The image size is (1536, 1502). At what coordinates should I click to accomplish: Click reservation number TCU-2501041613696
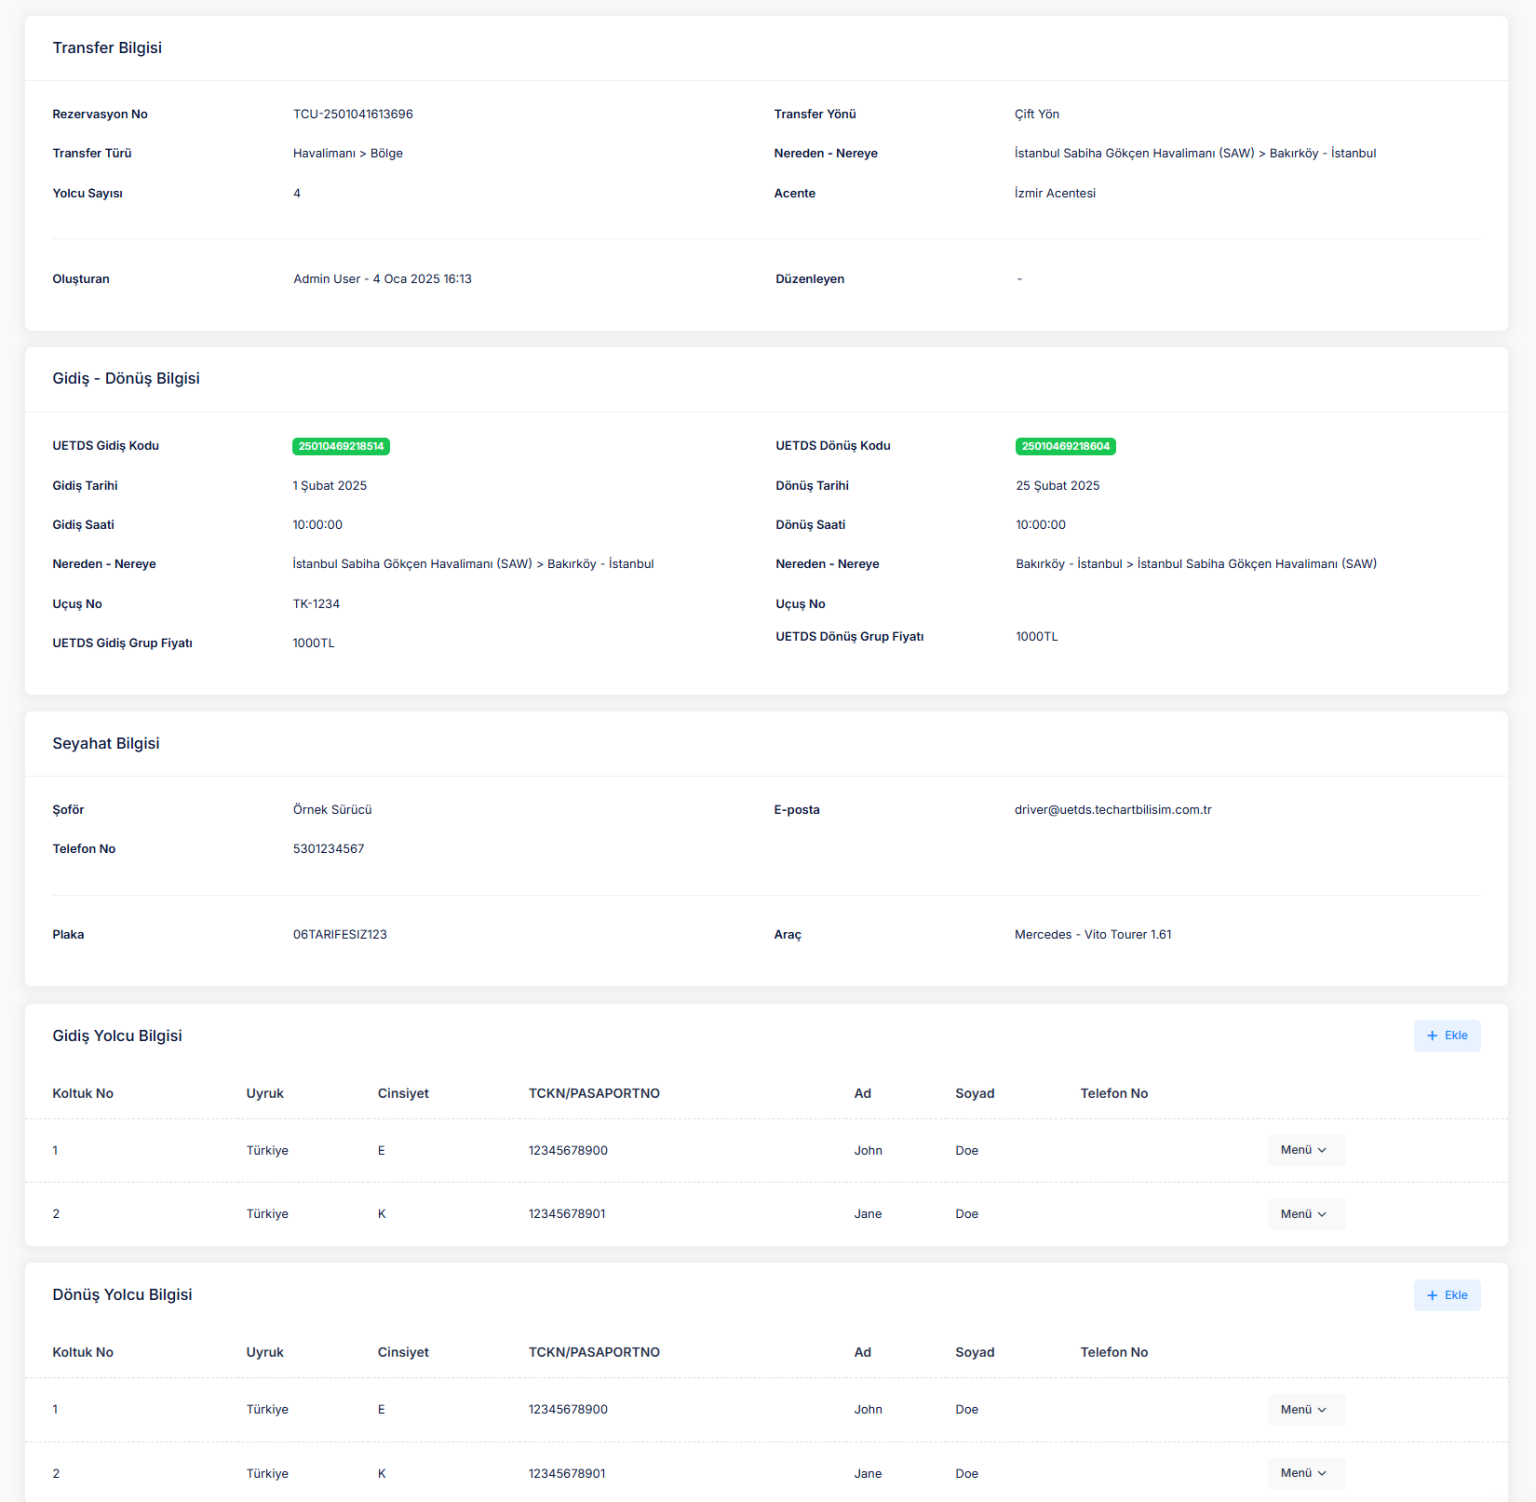353,114
